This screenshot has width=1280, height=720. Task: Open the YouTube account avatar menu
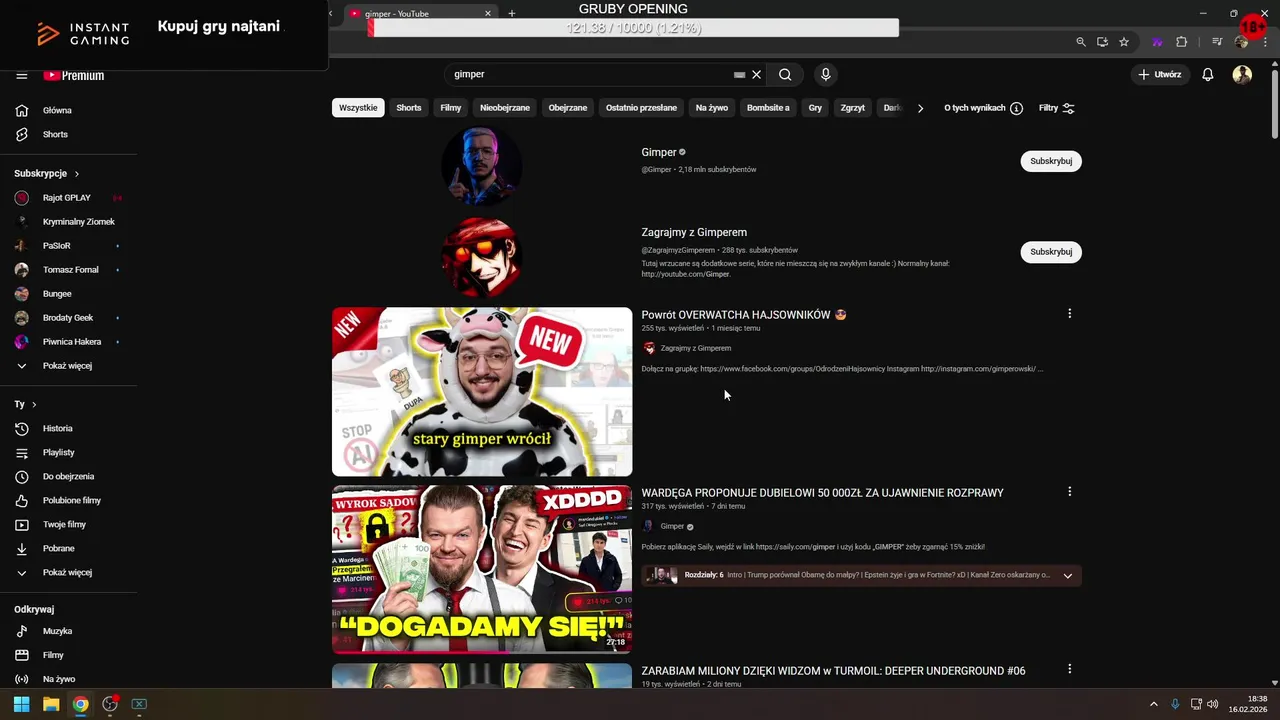pyautogui.click(x=1242, y=74)
